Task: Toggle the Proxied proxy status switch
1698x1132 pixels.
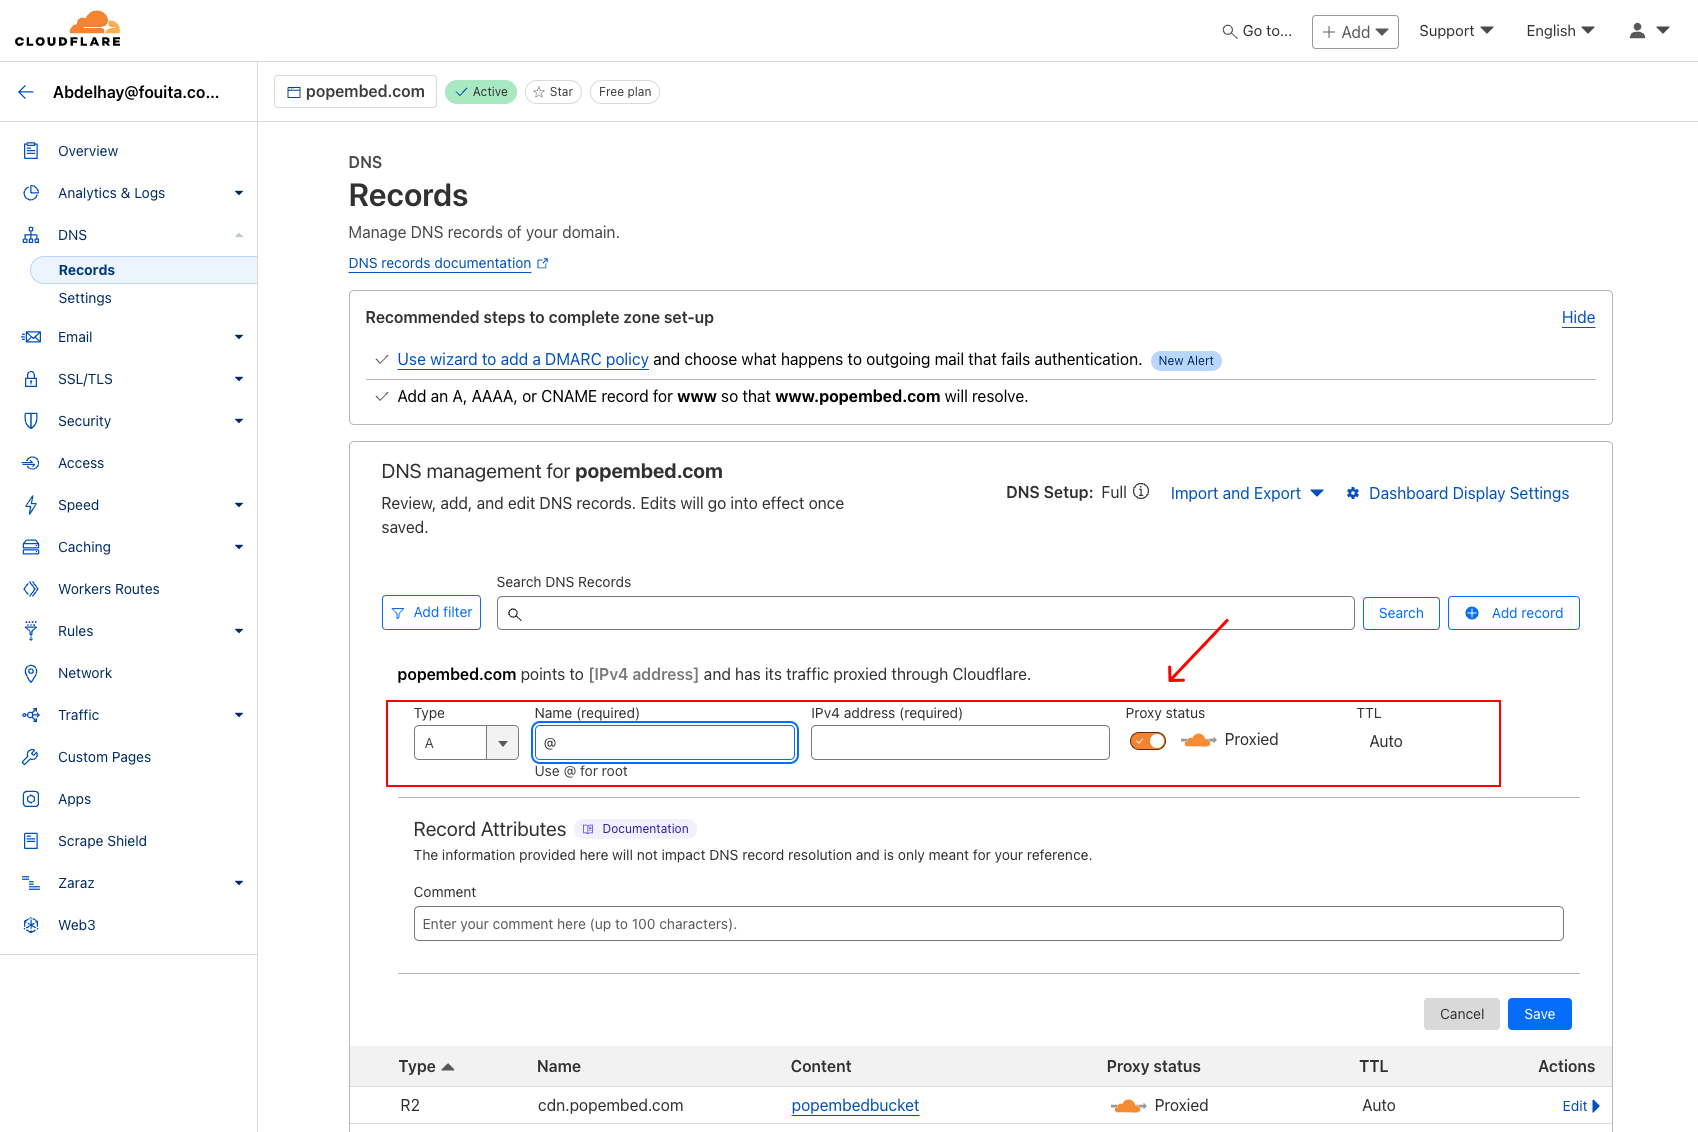Action: click(1148, 741)
